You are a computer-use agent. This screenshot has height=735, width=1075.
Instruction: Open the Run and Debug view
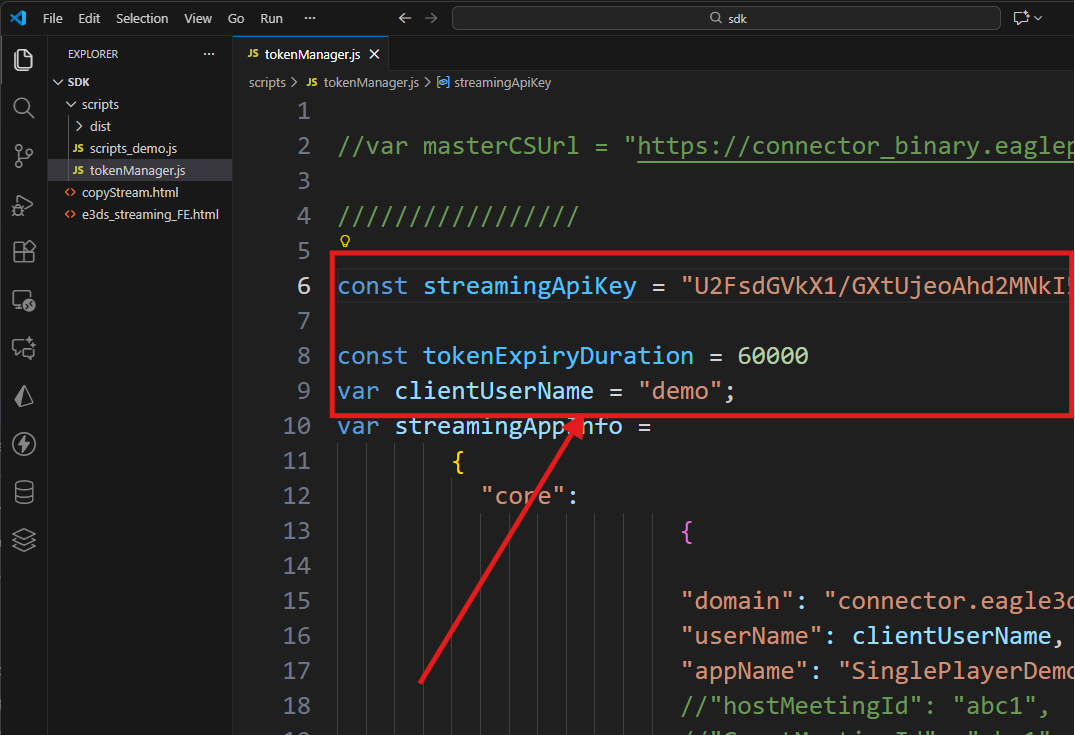[x=24, y=204]
